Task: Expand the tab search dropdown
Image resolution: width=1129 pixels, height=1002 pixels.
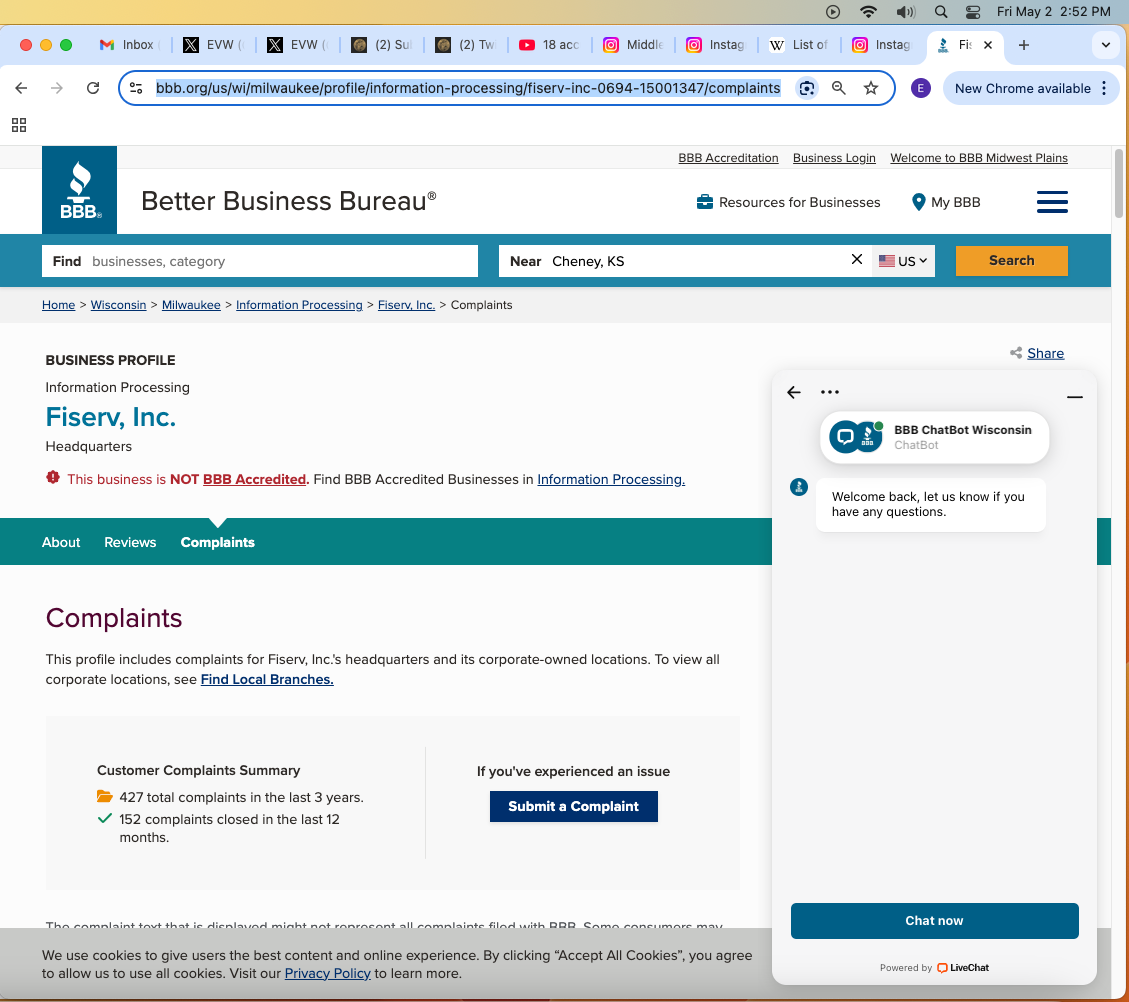Action: tap(1105, 45)
